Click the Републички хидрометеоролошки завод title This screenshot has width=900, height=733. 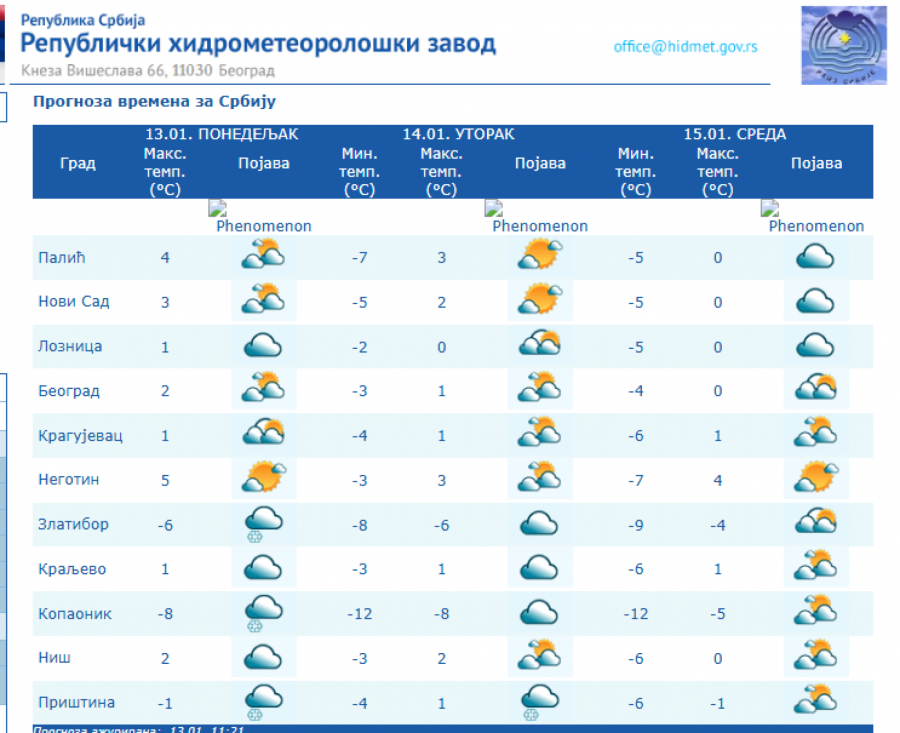click(258, 44)
